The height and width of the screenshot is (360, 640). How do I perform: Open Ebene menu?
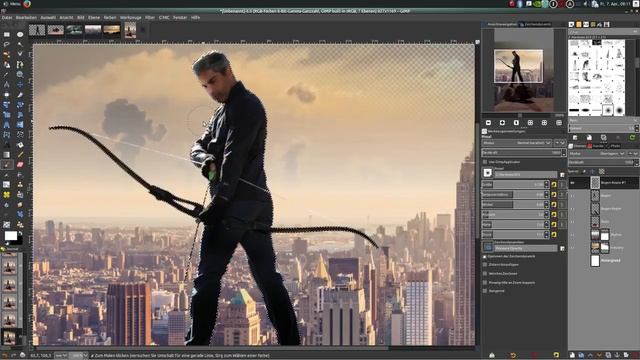[x=94, y=18]
